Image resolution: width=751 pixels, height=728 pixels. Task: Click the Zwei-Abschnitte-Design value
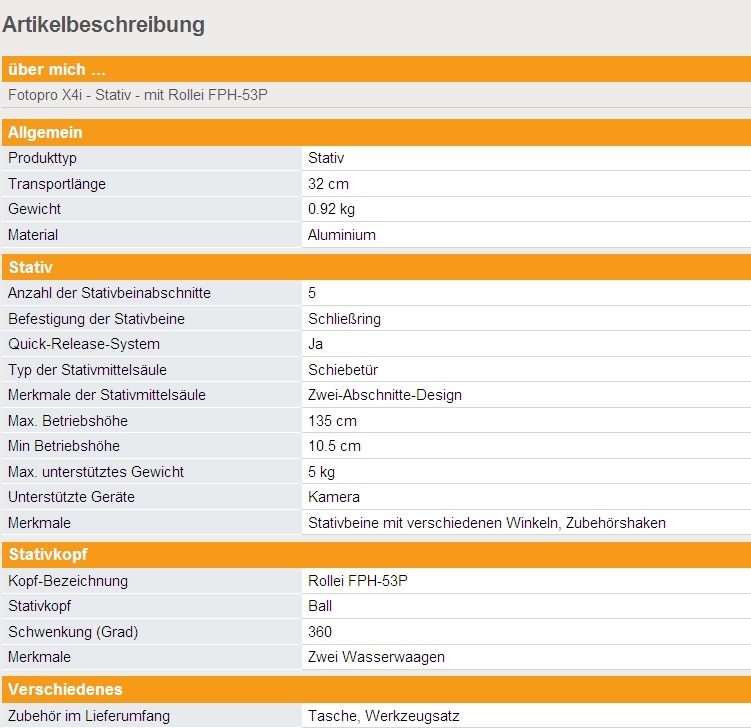click(385, 395)
